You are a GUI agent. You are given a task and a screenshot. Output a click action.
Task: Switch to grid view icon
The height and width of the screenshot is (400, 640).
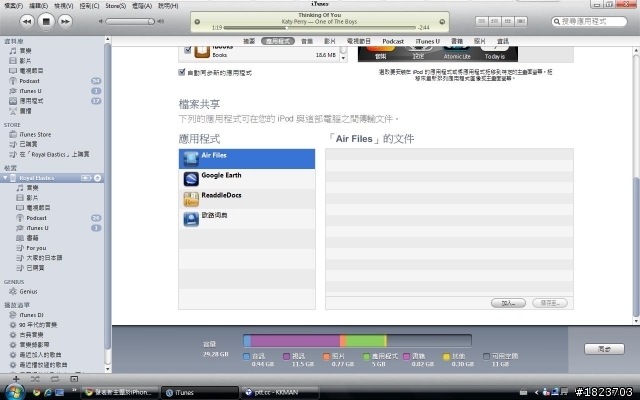coord(508,21)
